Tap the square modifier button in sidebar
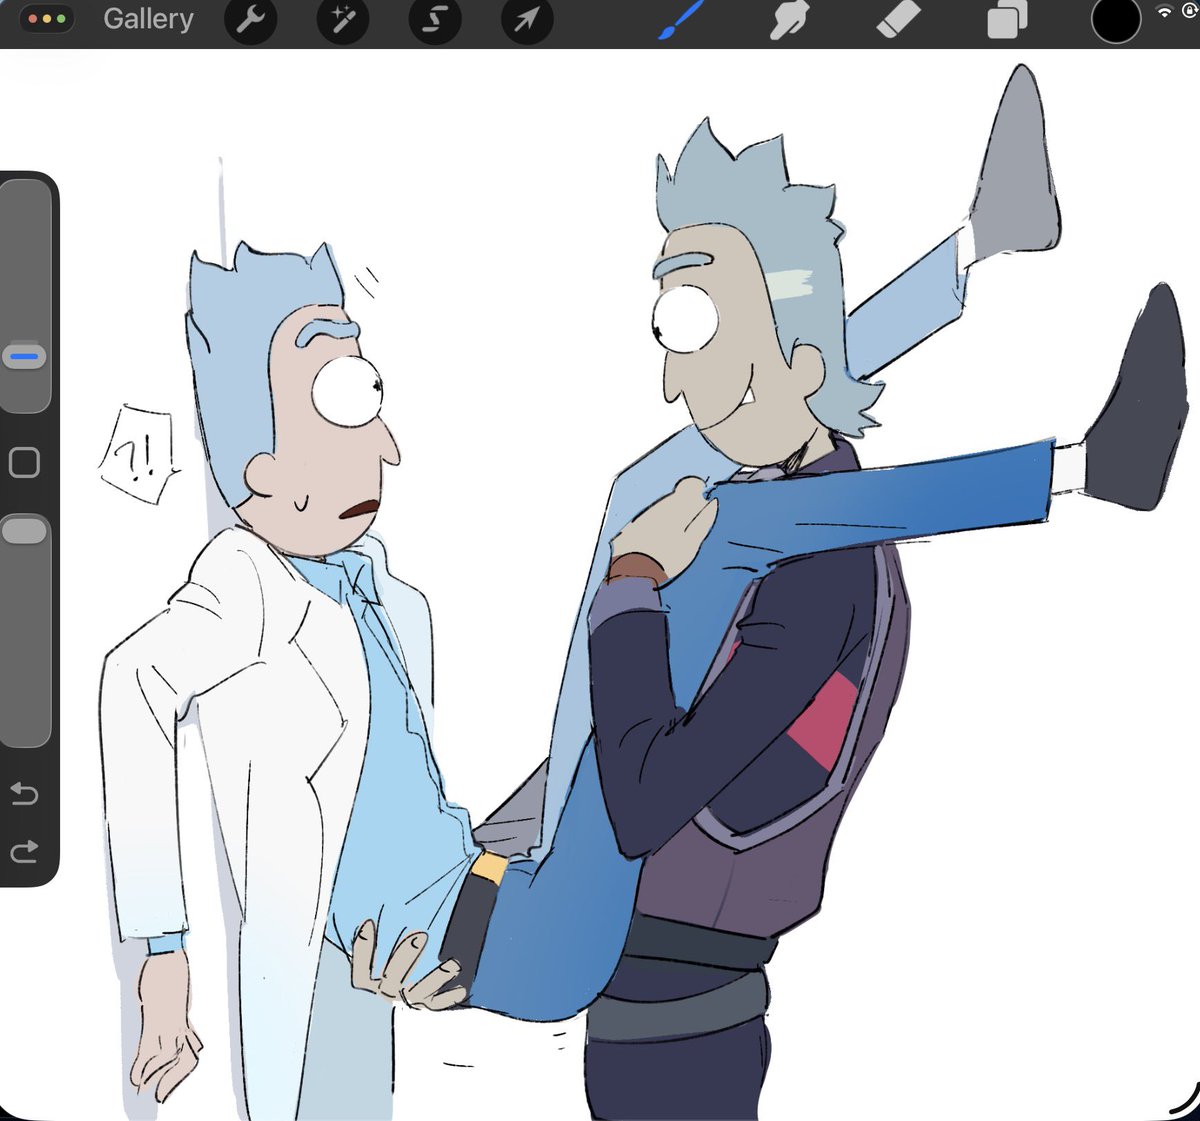 click(24, 462)
